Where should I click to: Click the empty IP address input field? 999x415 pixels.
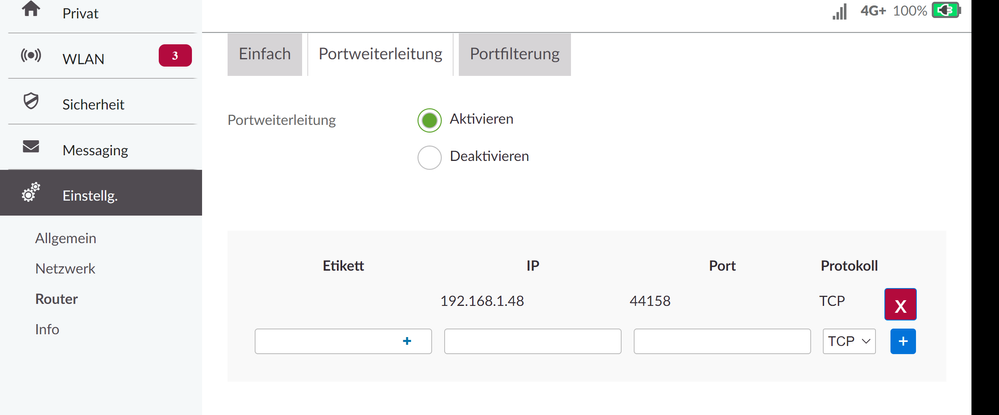532,341
